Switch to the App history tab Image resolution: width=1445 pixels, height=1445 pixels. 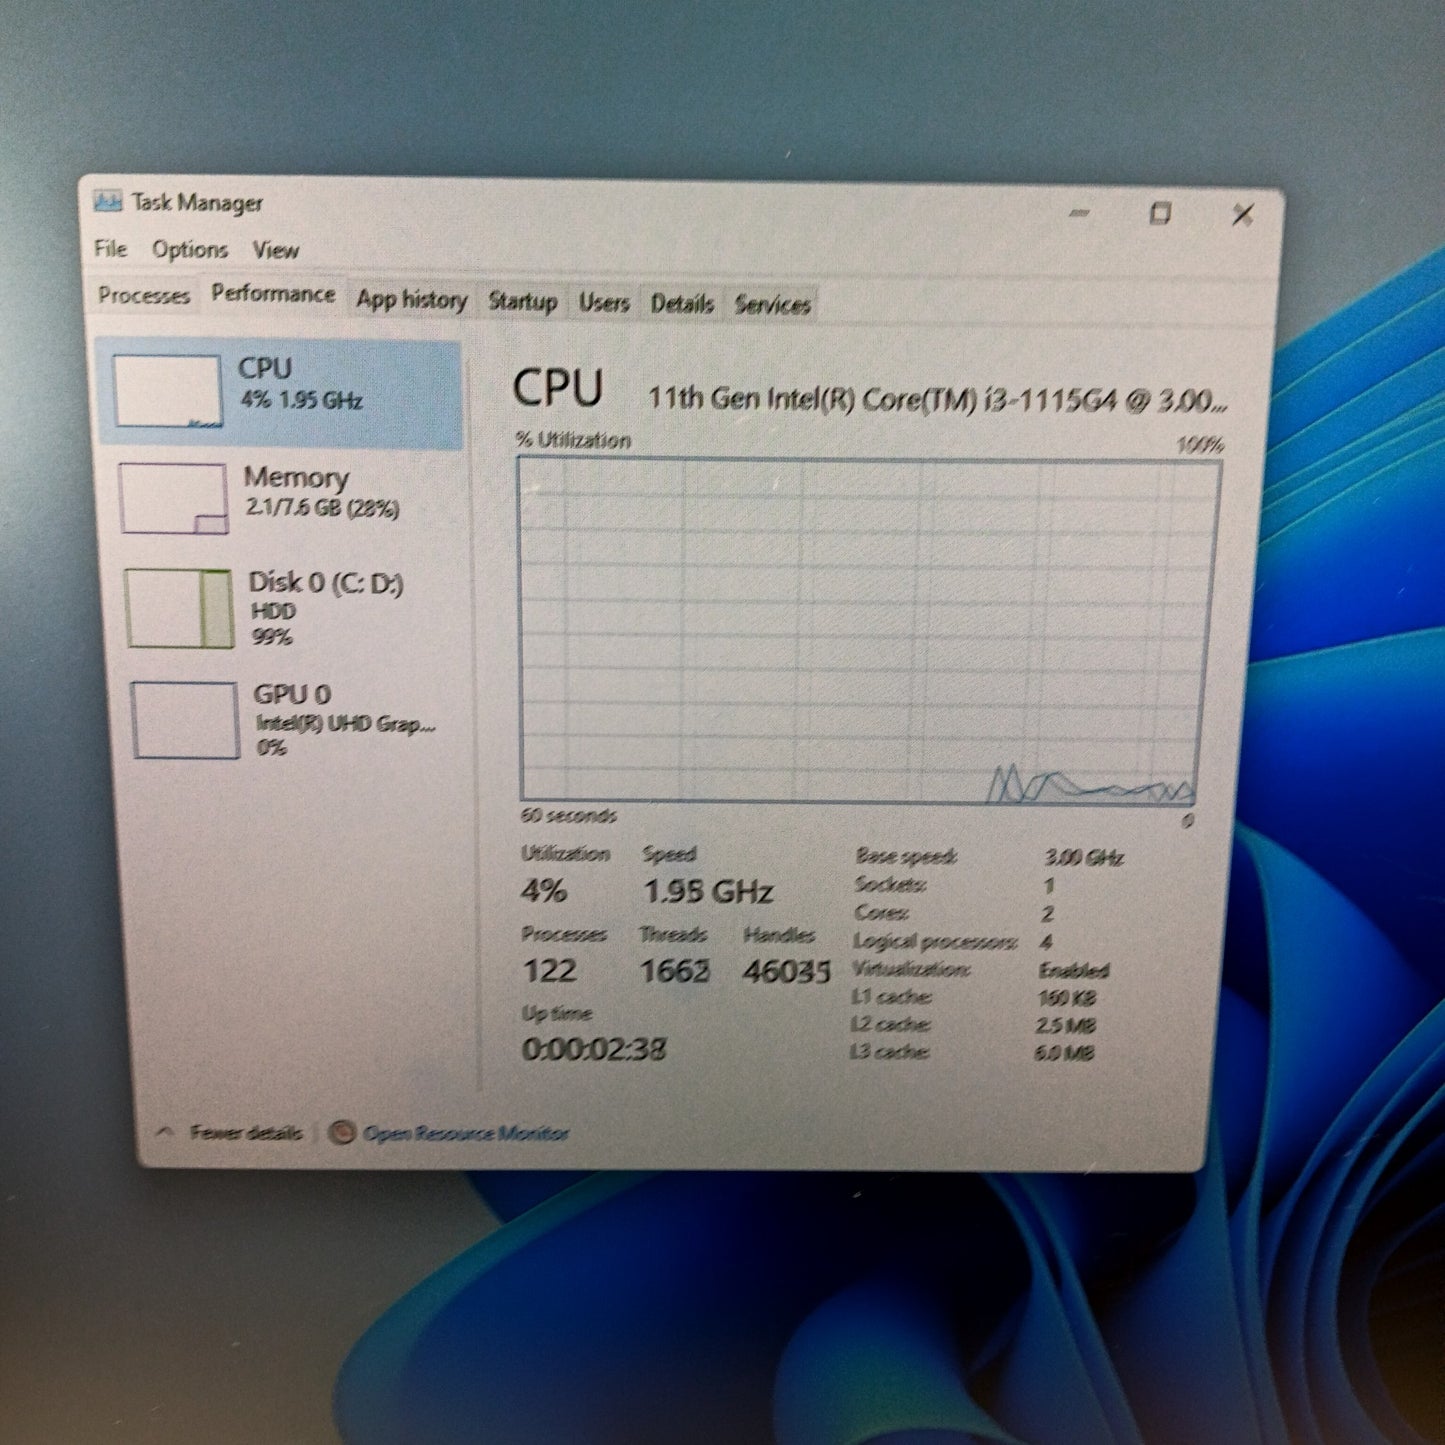(411, 299)
